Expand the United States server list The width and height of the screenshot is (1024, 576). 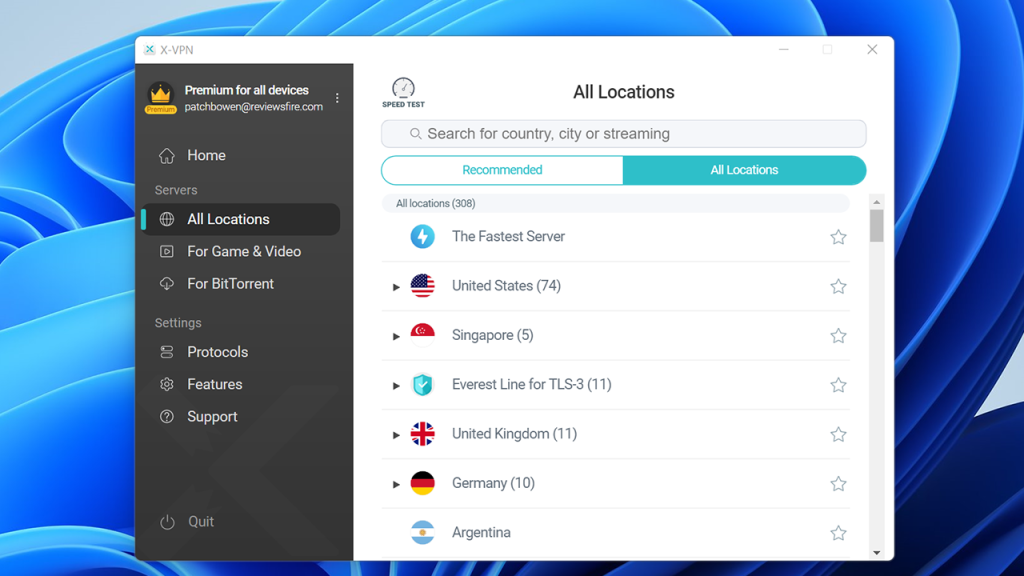(x=396, y=287)
